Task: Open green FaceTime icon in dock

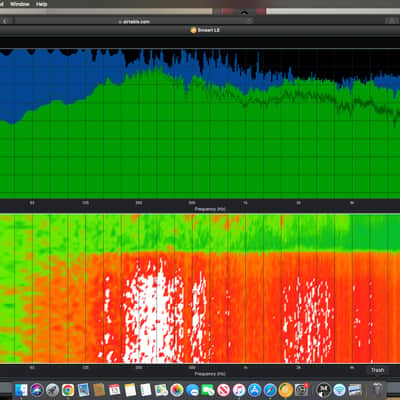Action: 208,389
